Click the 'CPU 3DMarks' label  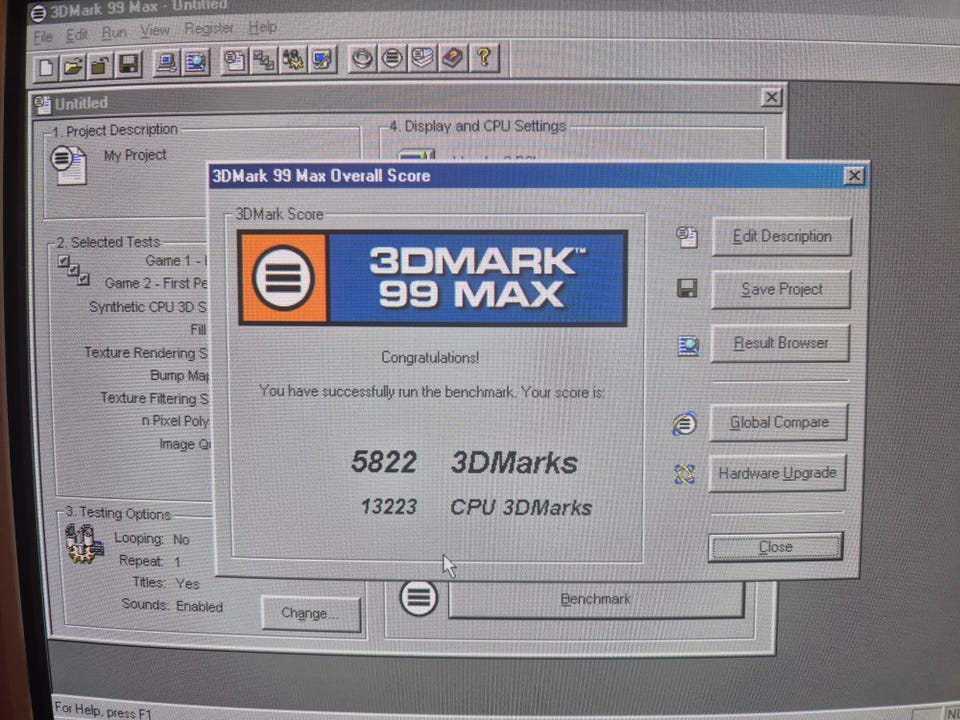click(x=521, y=508)
